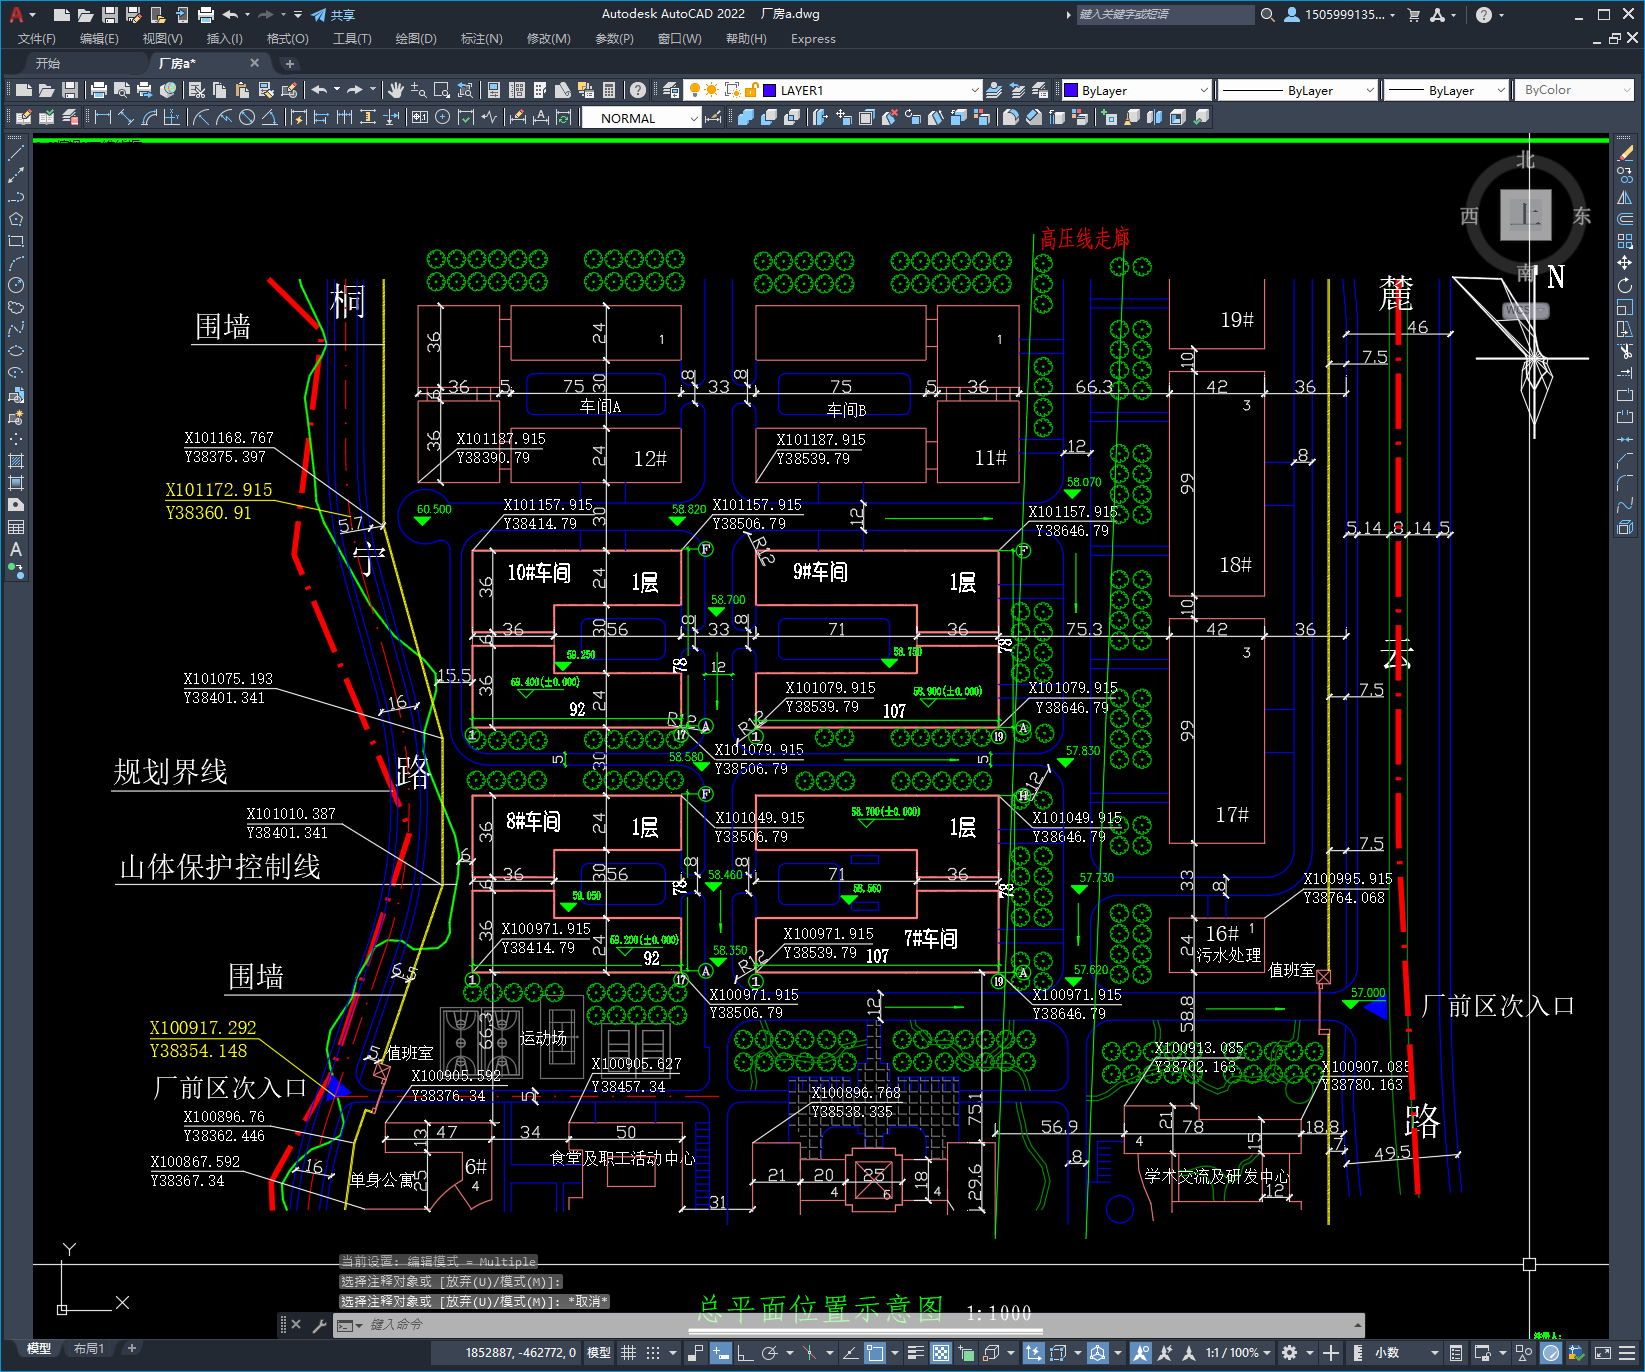Toggle Snap mode in status bar
Image resolution: width=1645 pixels, height=1372 pixels.
click(x=653, y=1353)
